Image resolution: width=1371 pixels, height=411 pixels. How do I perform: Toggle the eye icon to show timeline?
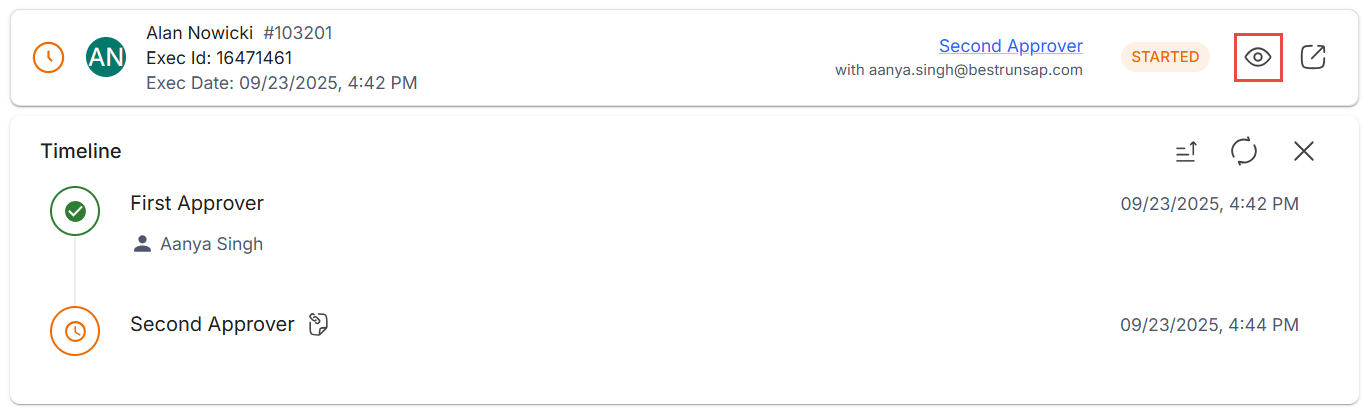(x=1258, y=57)
